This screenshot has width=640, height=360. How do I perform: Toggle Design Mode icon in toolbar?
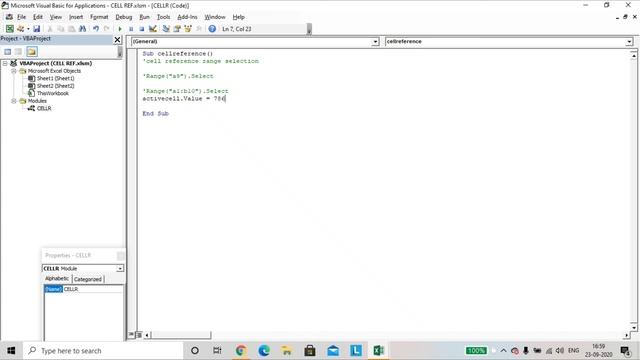(x=153, y=29)
